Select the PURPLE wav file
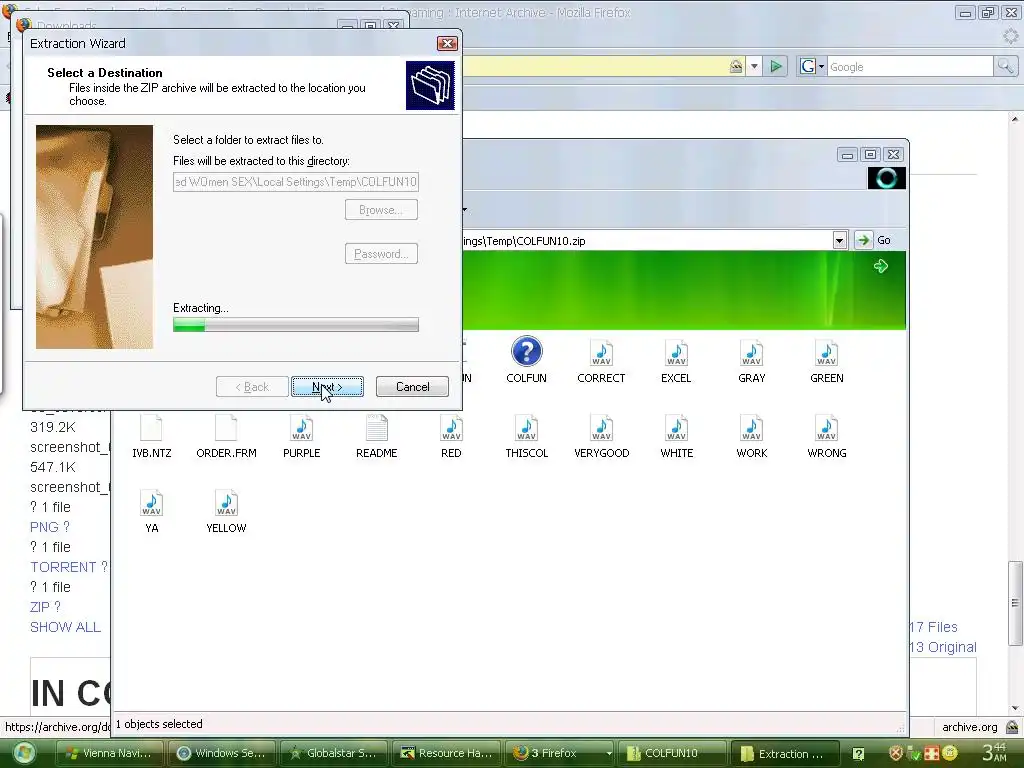This screenshot has width=1024, height=768. click(x=301, y=436)
